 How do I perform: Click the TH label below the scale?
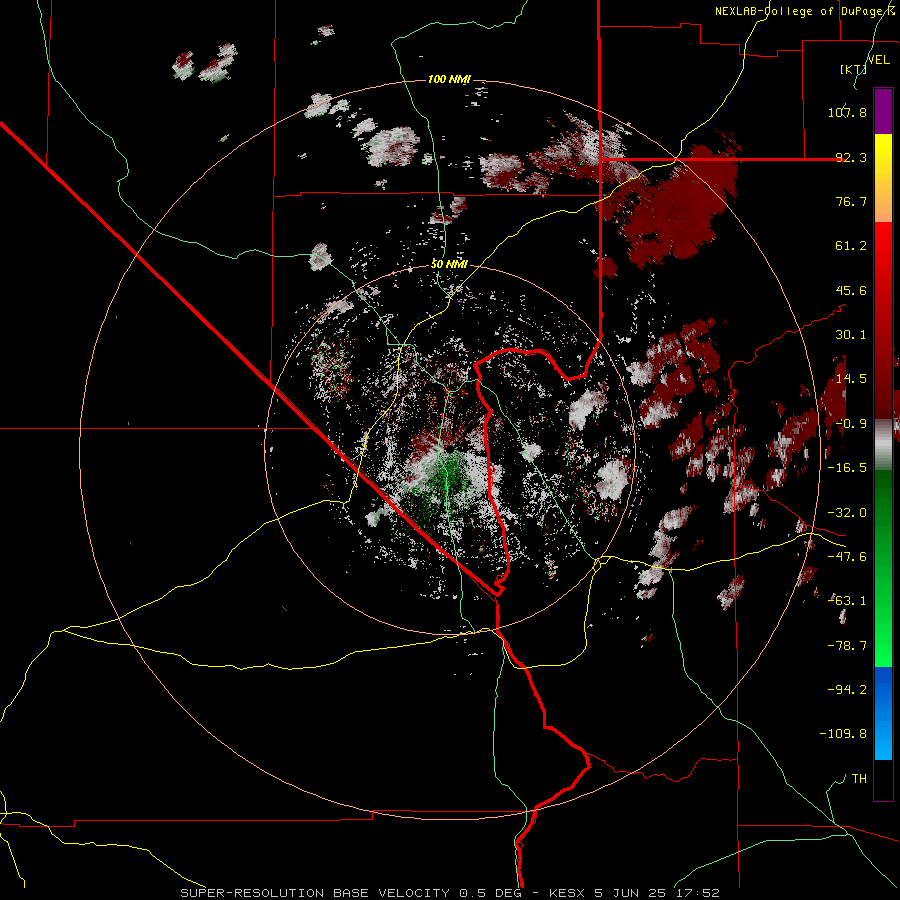pos(859,779)
